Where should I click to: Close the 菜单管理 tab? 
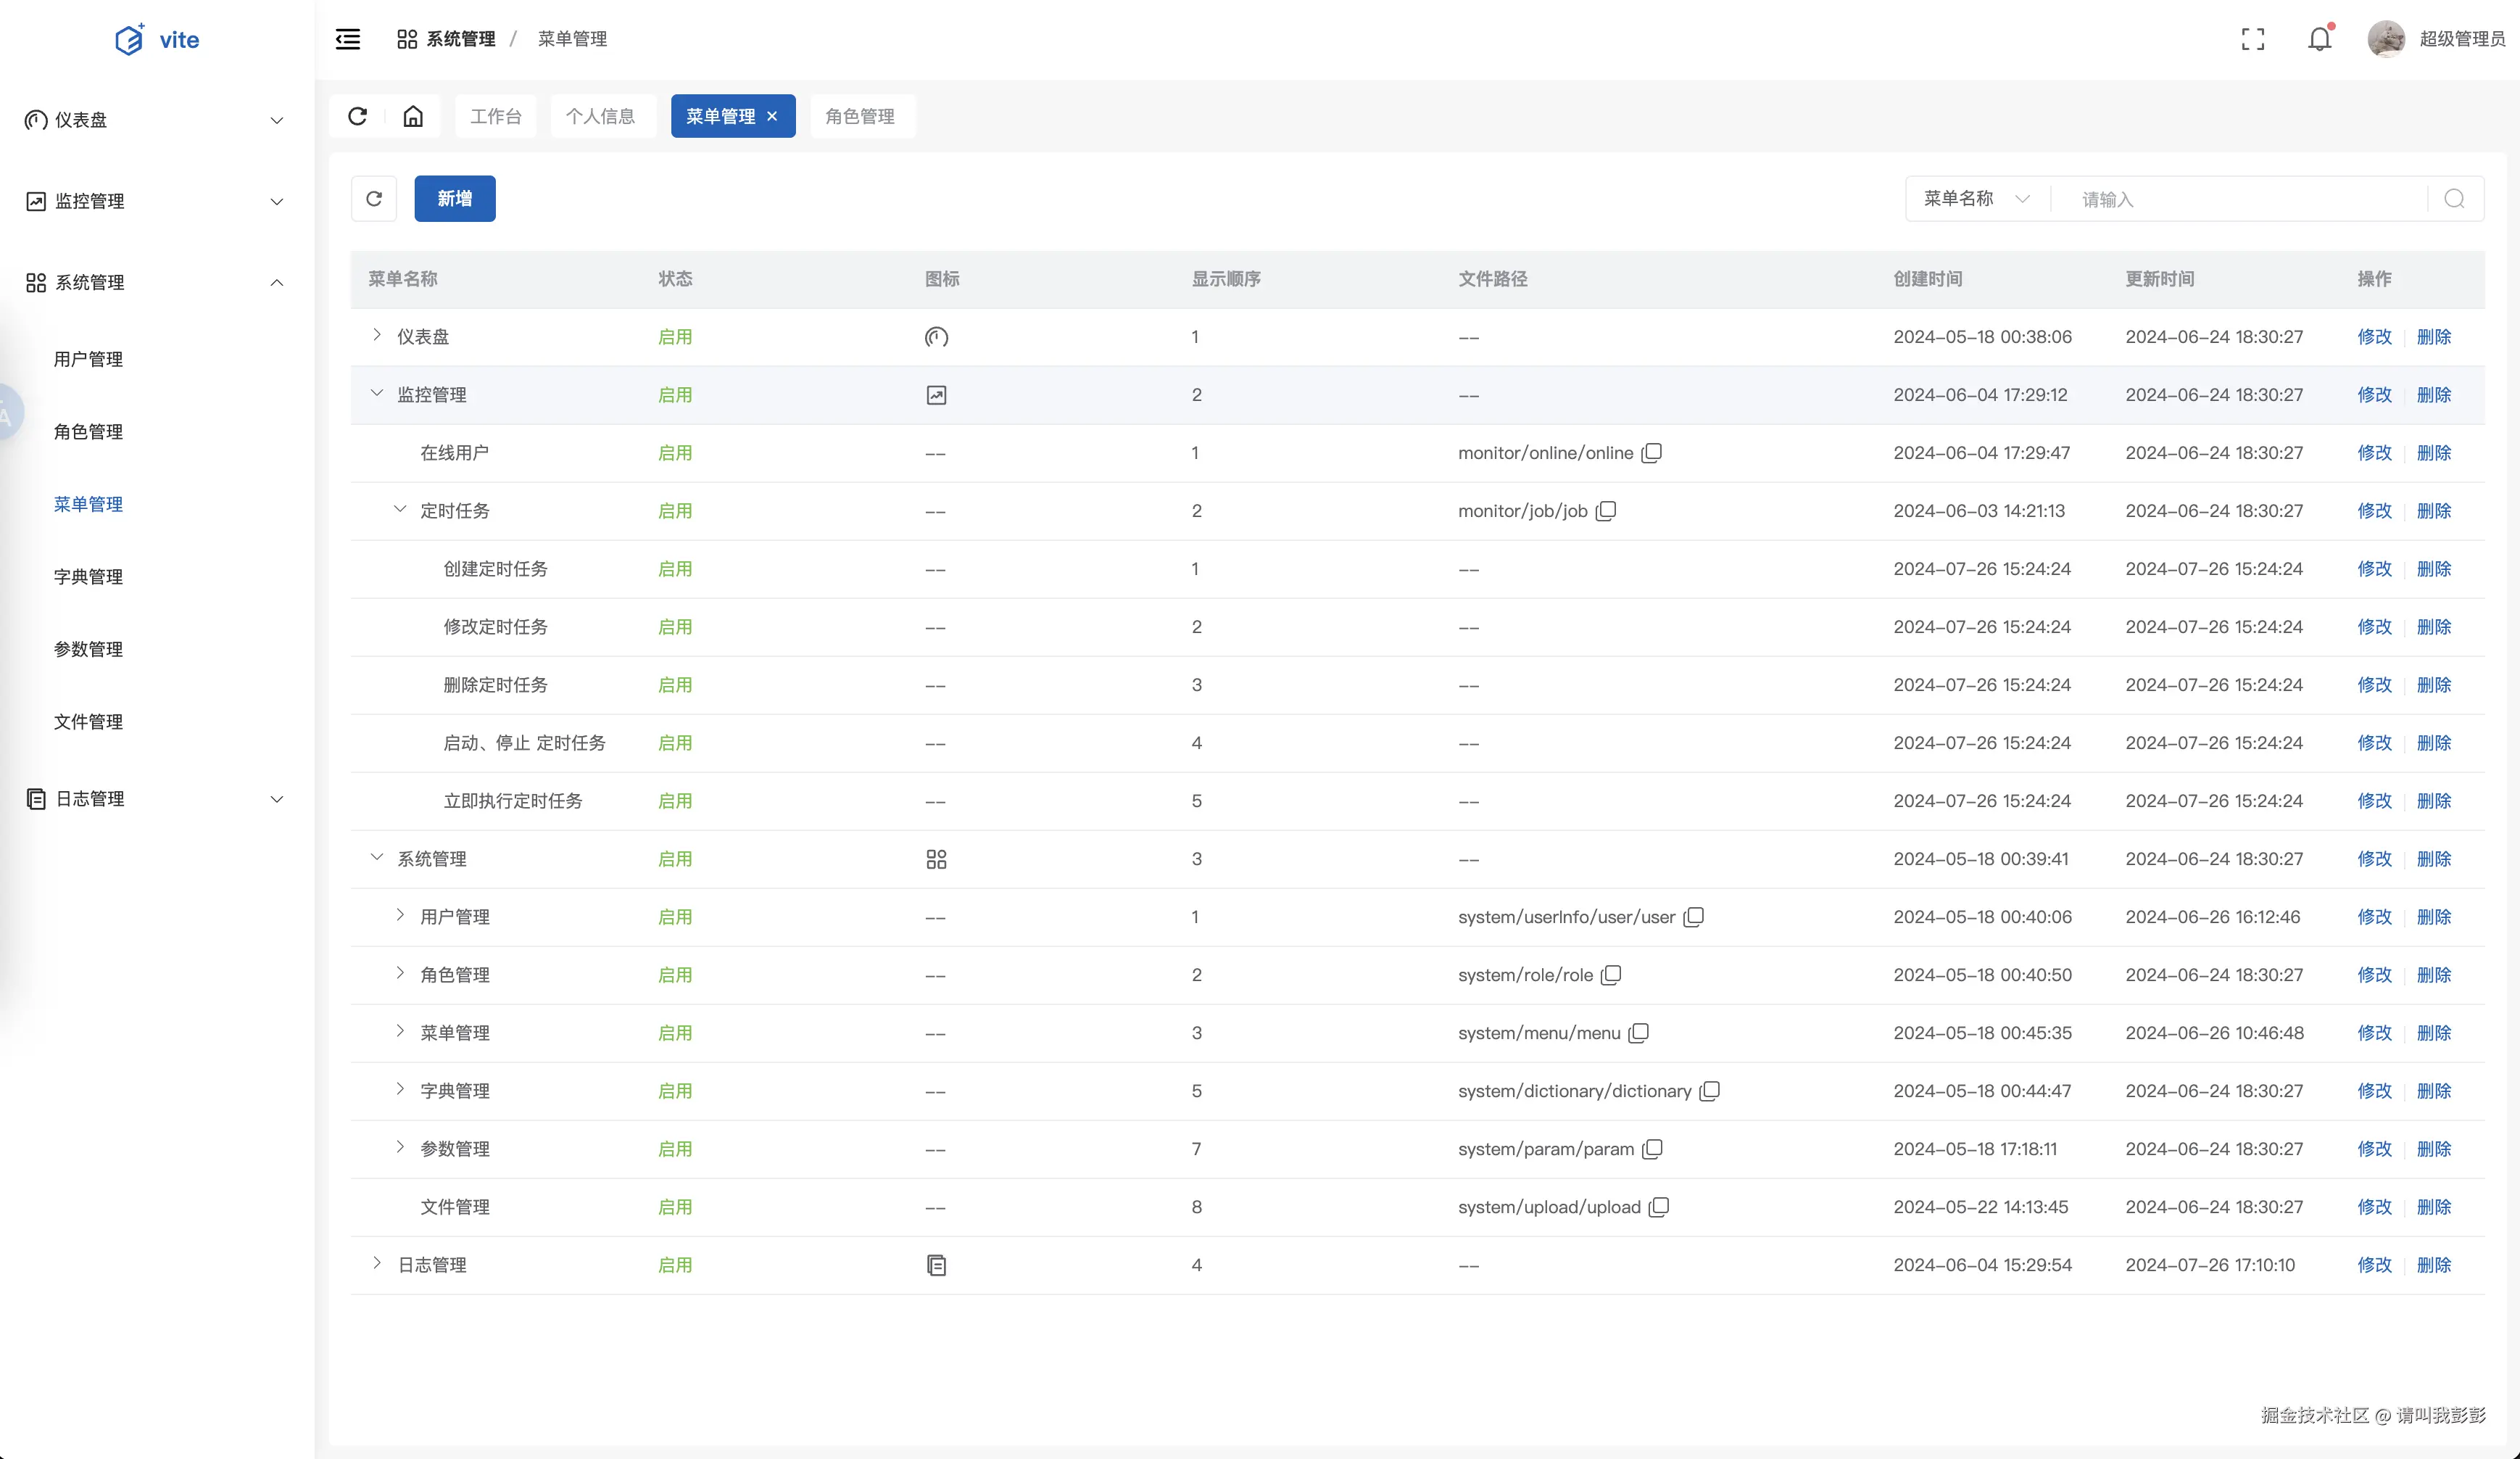(x=772, y=116)
